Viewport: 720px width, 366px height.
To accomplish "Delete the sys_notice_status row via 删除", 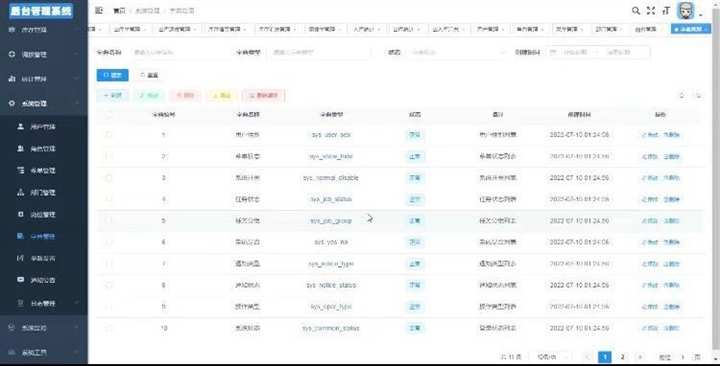I will click(x=671, y=285).
